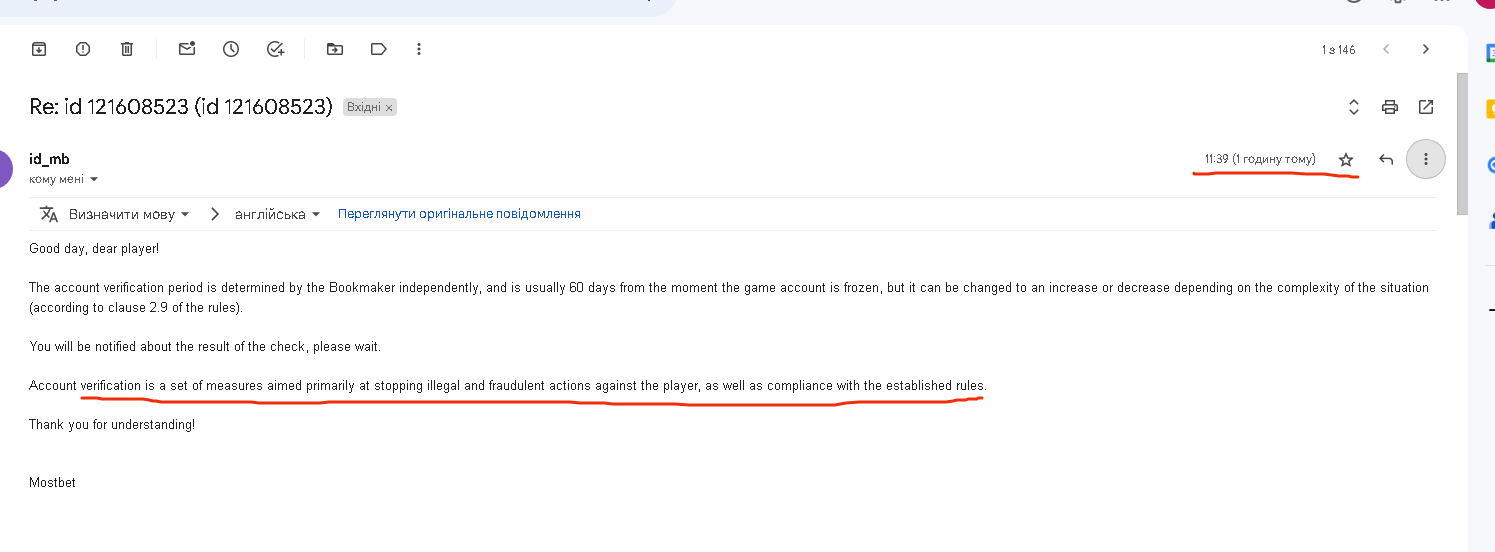Image resolution: width=1495 pixels, height=552 pixels.
Task: Delete the email using the trash icon
Action: point(127,49)
